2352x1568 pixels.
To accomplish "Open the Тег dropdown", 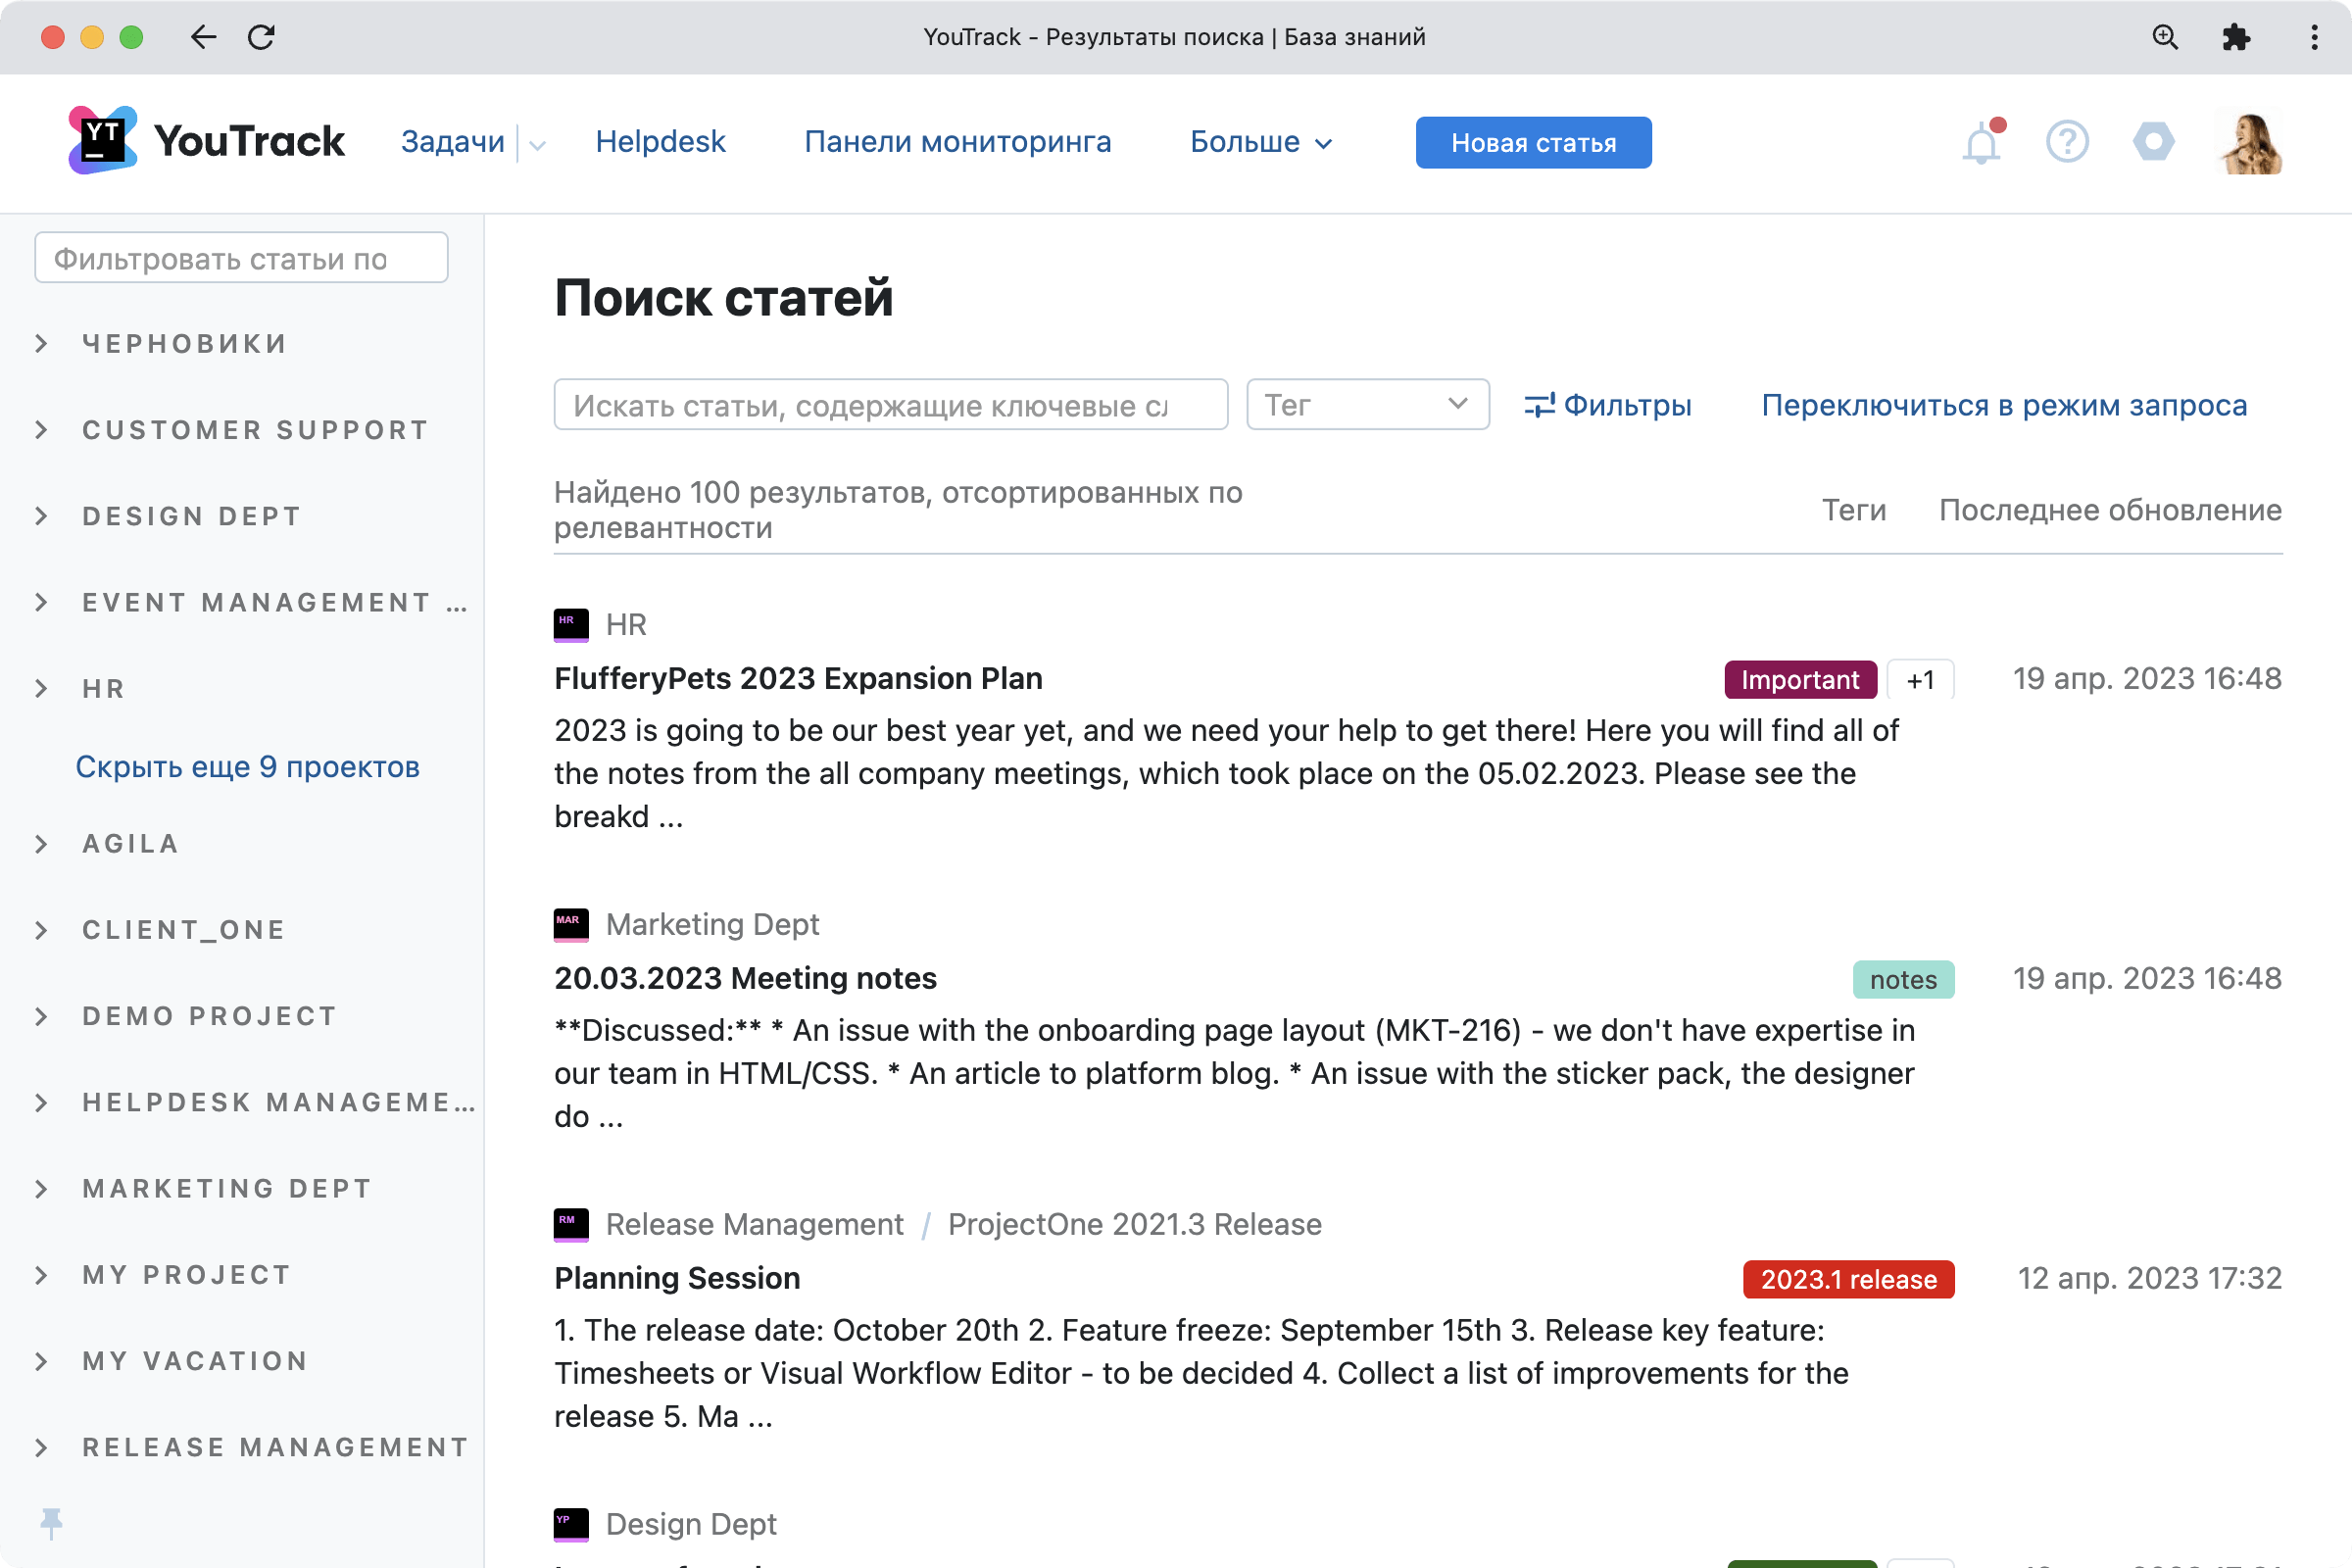I will coord(1367,404).
